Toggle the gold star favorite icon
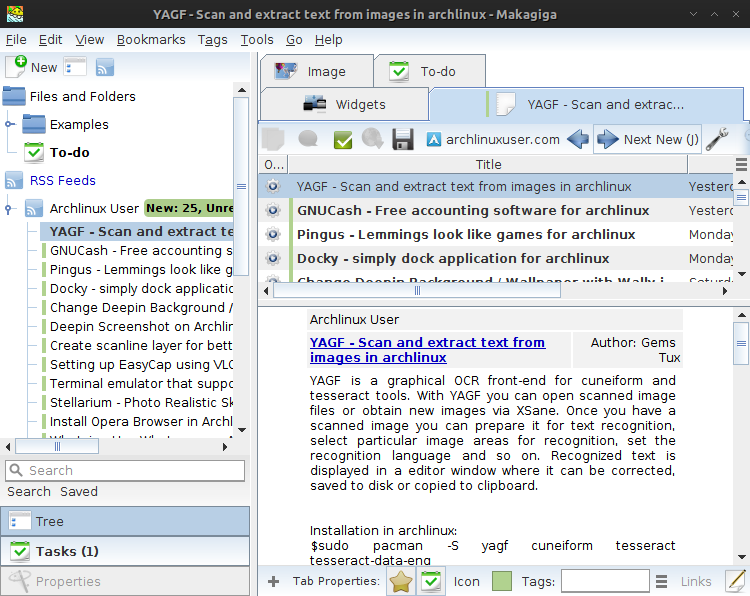The height and width of the screenshot is (596, 750). point(400,581)
